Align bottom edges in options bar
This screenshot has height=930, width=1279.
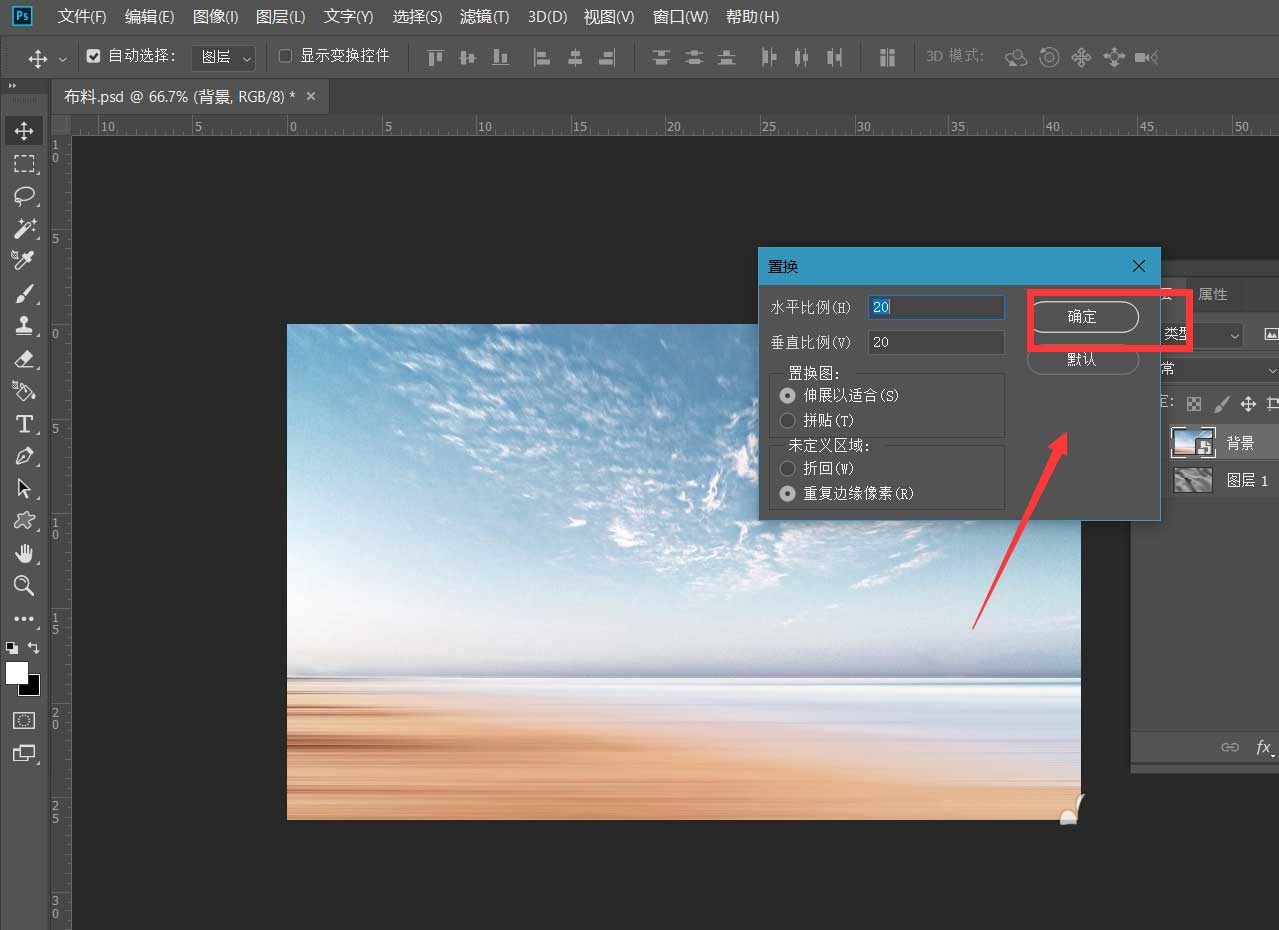tap(500, 57)
